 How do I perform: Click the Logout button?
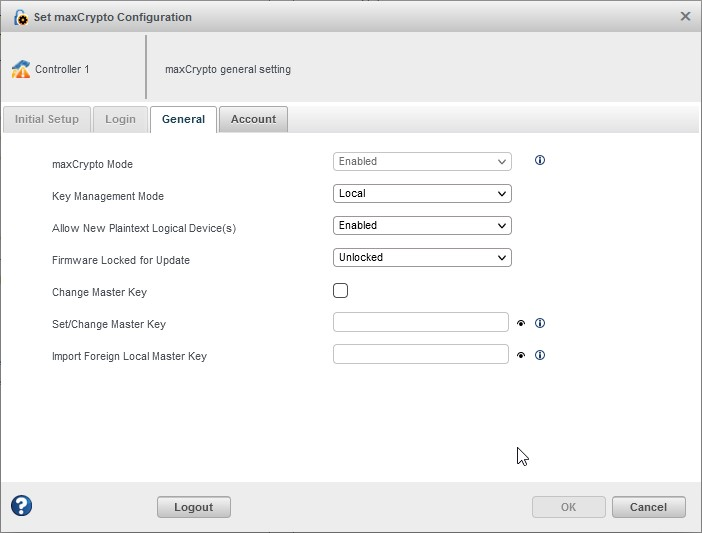pos(193,507)
